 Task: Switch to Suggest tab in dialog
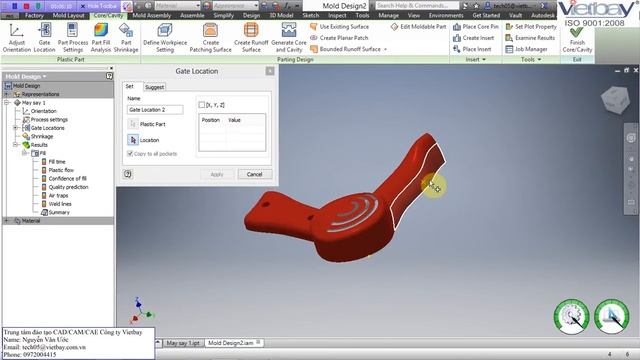(154, 87)
